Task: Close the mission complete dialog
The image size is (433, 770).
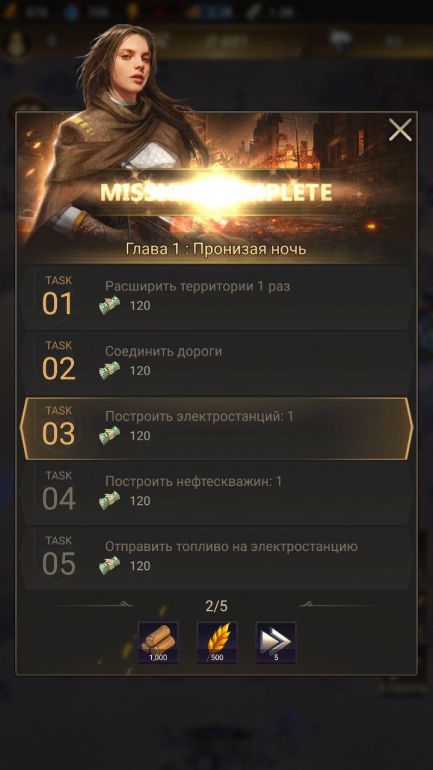Action: click(400, 130)
